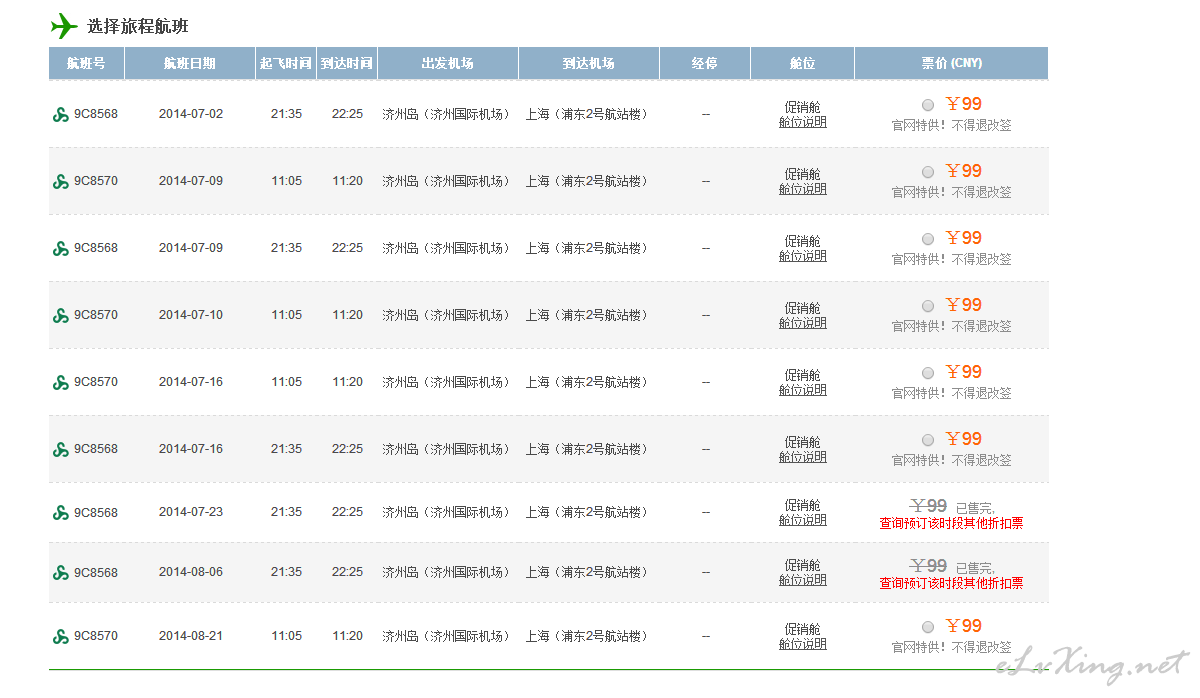Click airline logo for 9C8570 on 2014-07-16
The width and height of the screenshot is (1200, 698).
[x=61, y=383]
